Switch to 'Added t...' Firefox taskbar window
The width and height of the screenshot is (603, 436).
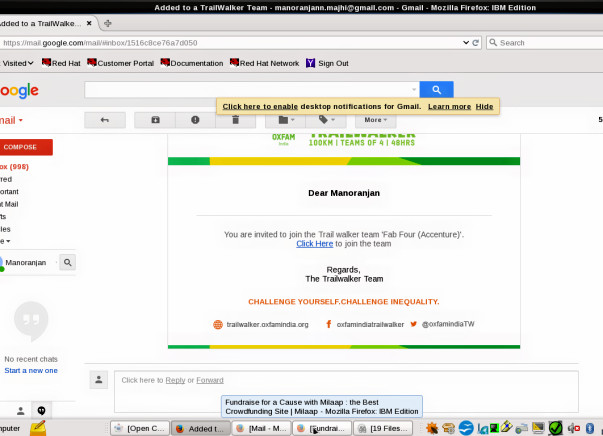coord(201,428)
